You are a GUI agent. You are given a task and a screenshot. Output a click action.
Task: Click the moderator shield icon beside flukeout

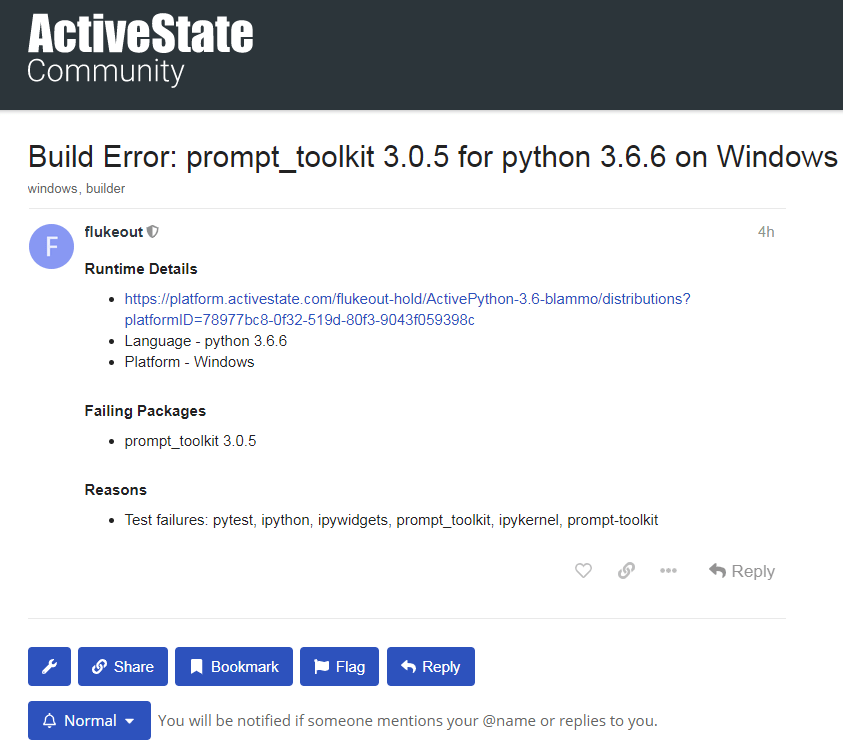tap(153, 232)
